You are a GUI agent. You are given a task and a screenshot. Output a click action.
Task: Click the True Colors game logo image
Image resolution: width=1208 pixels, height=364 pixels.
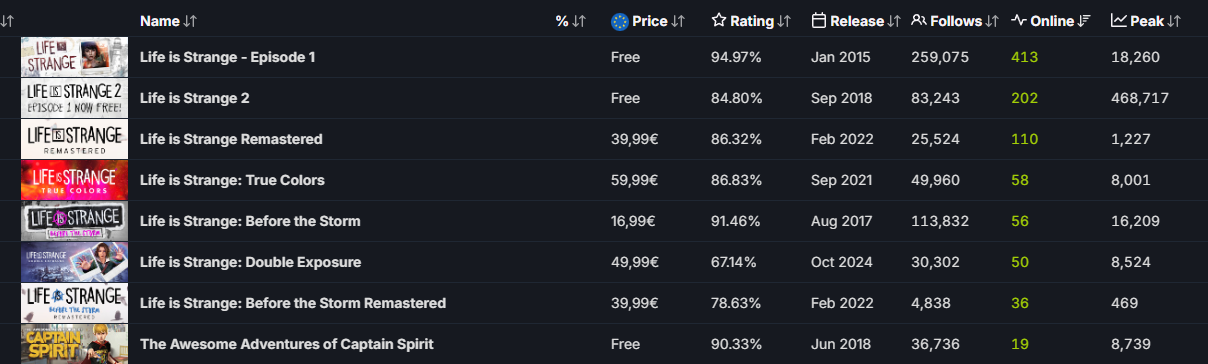click(x=74, y=180)
